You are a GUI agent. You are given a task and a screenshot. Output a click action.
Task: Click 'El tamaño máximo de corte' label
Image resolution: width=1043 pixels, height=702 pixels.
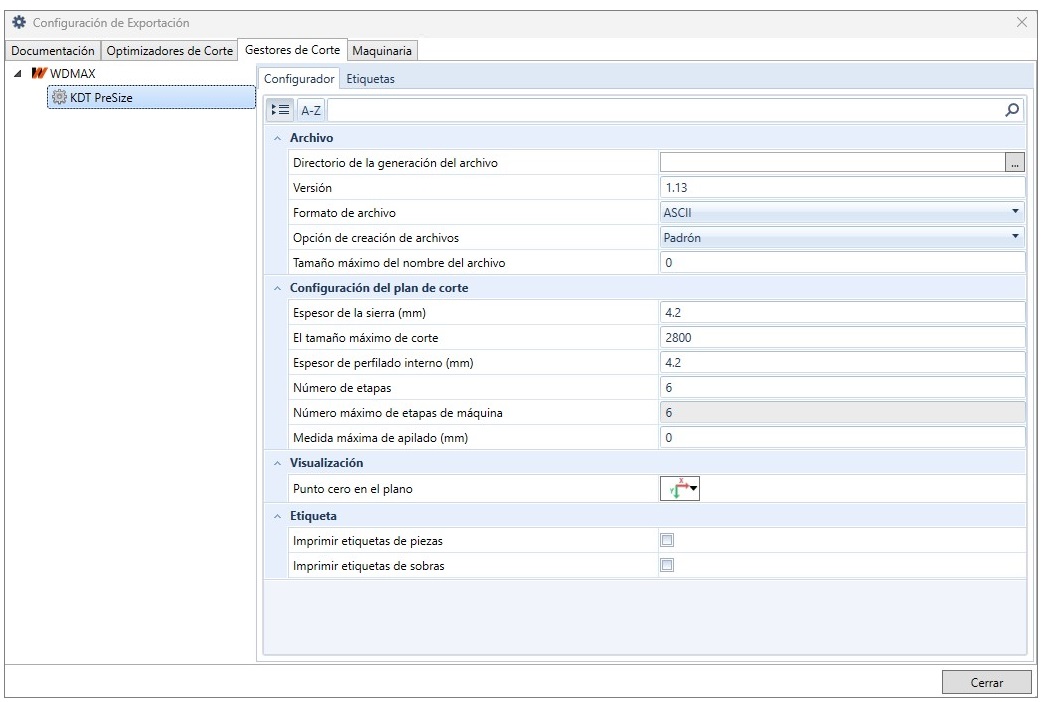click(365, 338)
